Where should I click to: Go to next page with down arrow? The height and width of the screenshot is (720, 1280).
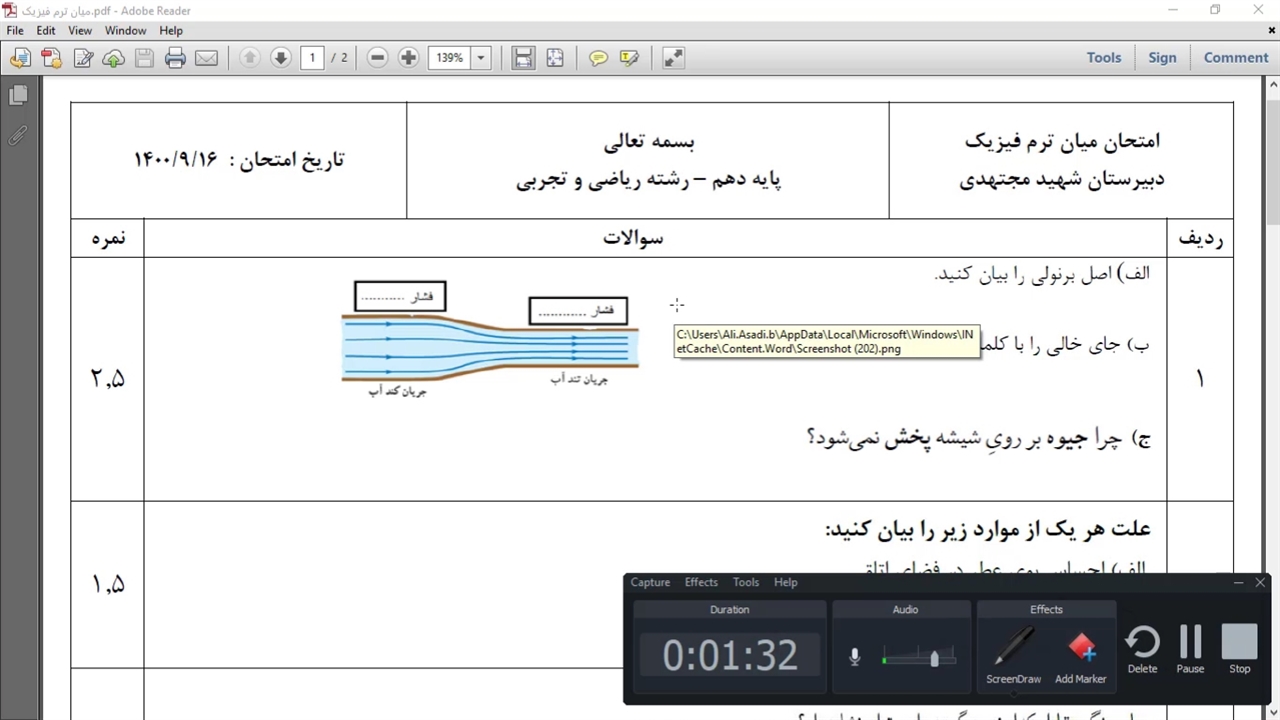pyautogui.click(x=281, y=58)
